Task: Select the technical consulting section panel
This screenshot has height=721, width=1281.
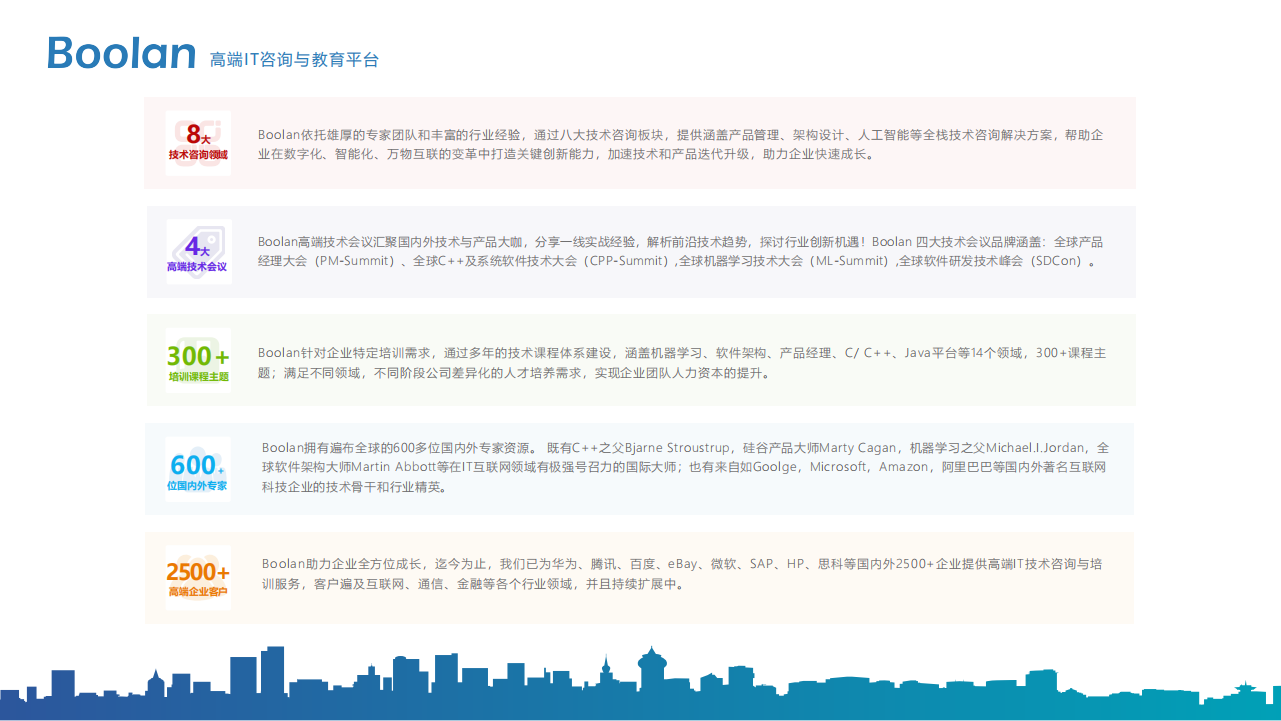Action: click(x=640, y=142)
